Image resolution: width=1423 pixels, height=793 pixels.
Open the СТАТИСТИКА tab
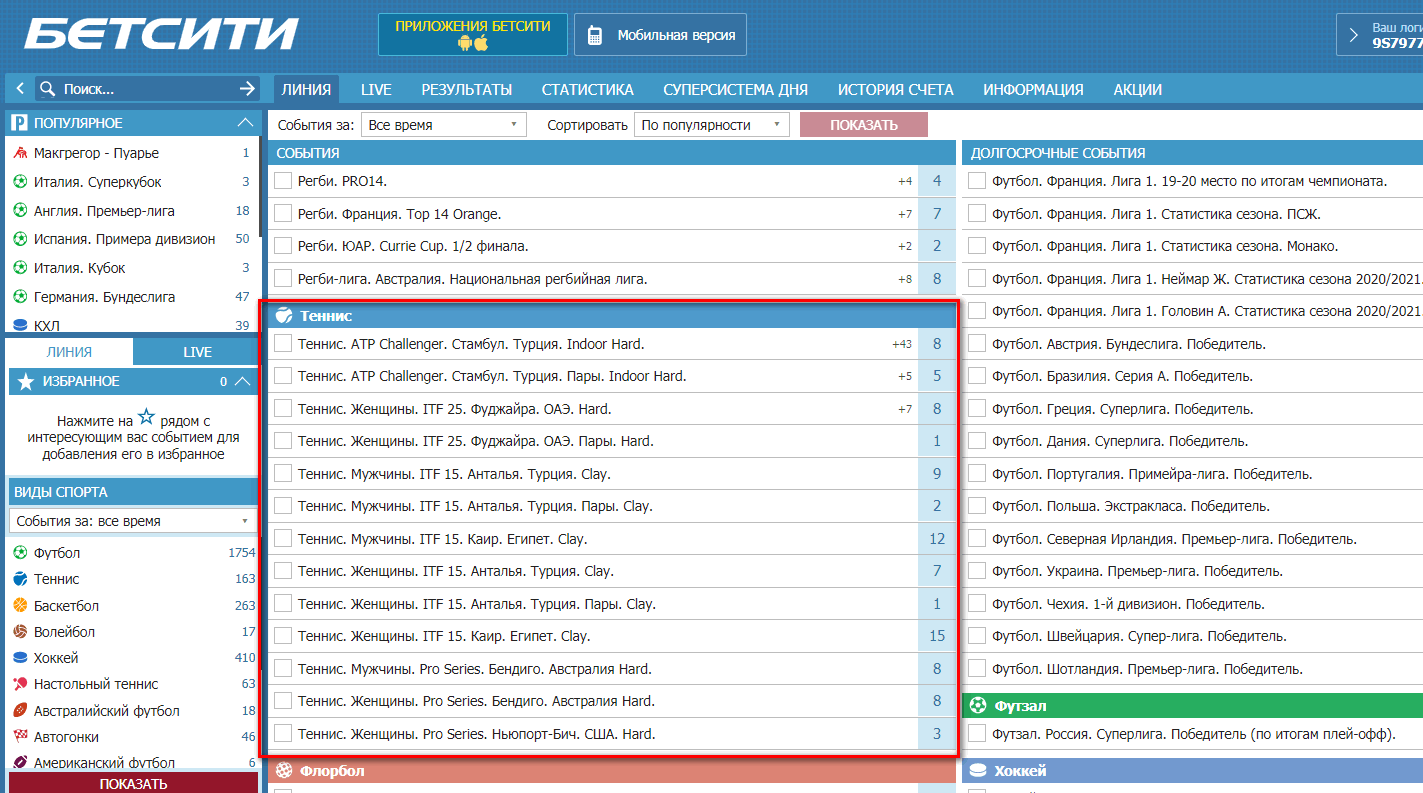(588, 89)
